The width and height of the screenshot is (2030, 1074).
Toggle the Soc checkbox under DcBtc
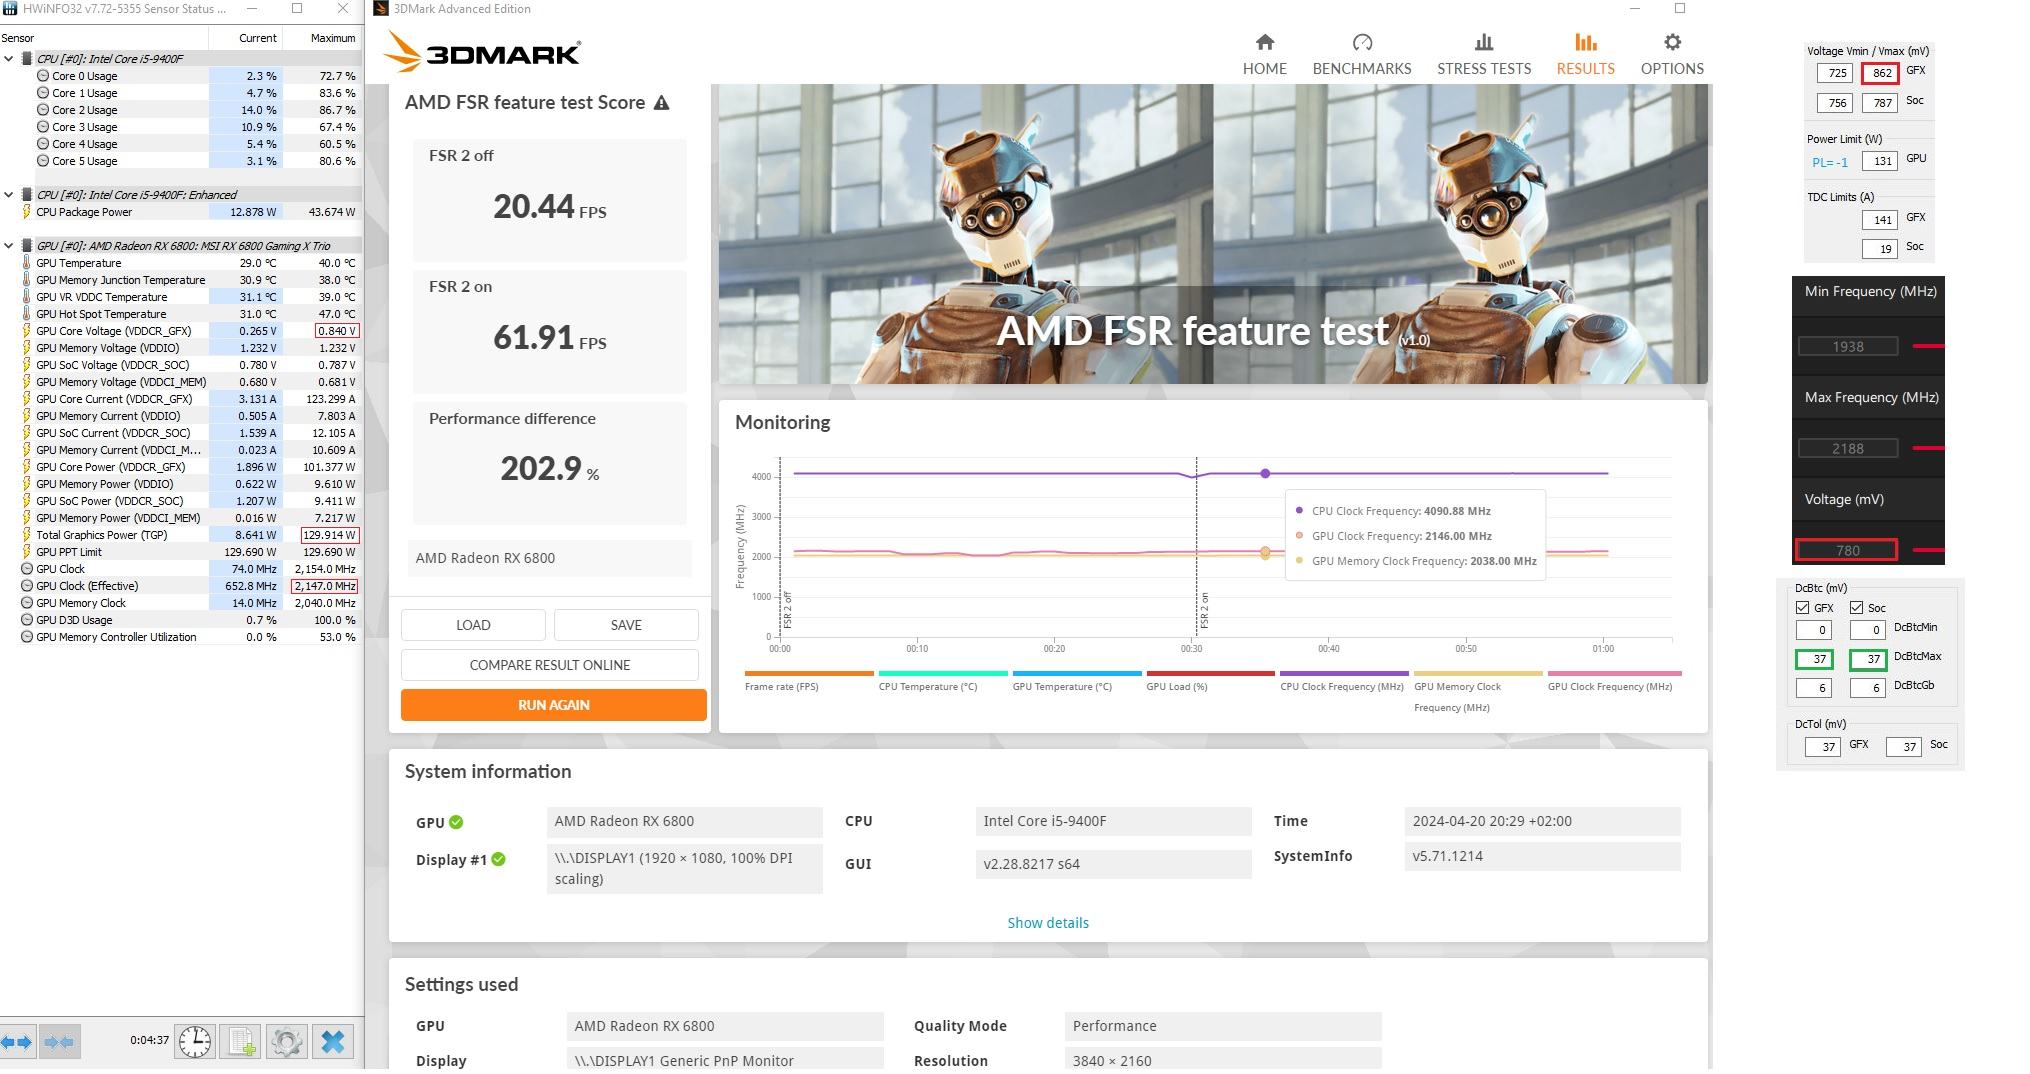pyautogui.click(x=1856, y=608)
